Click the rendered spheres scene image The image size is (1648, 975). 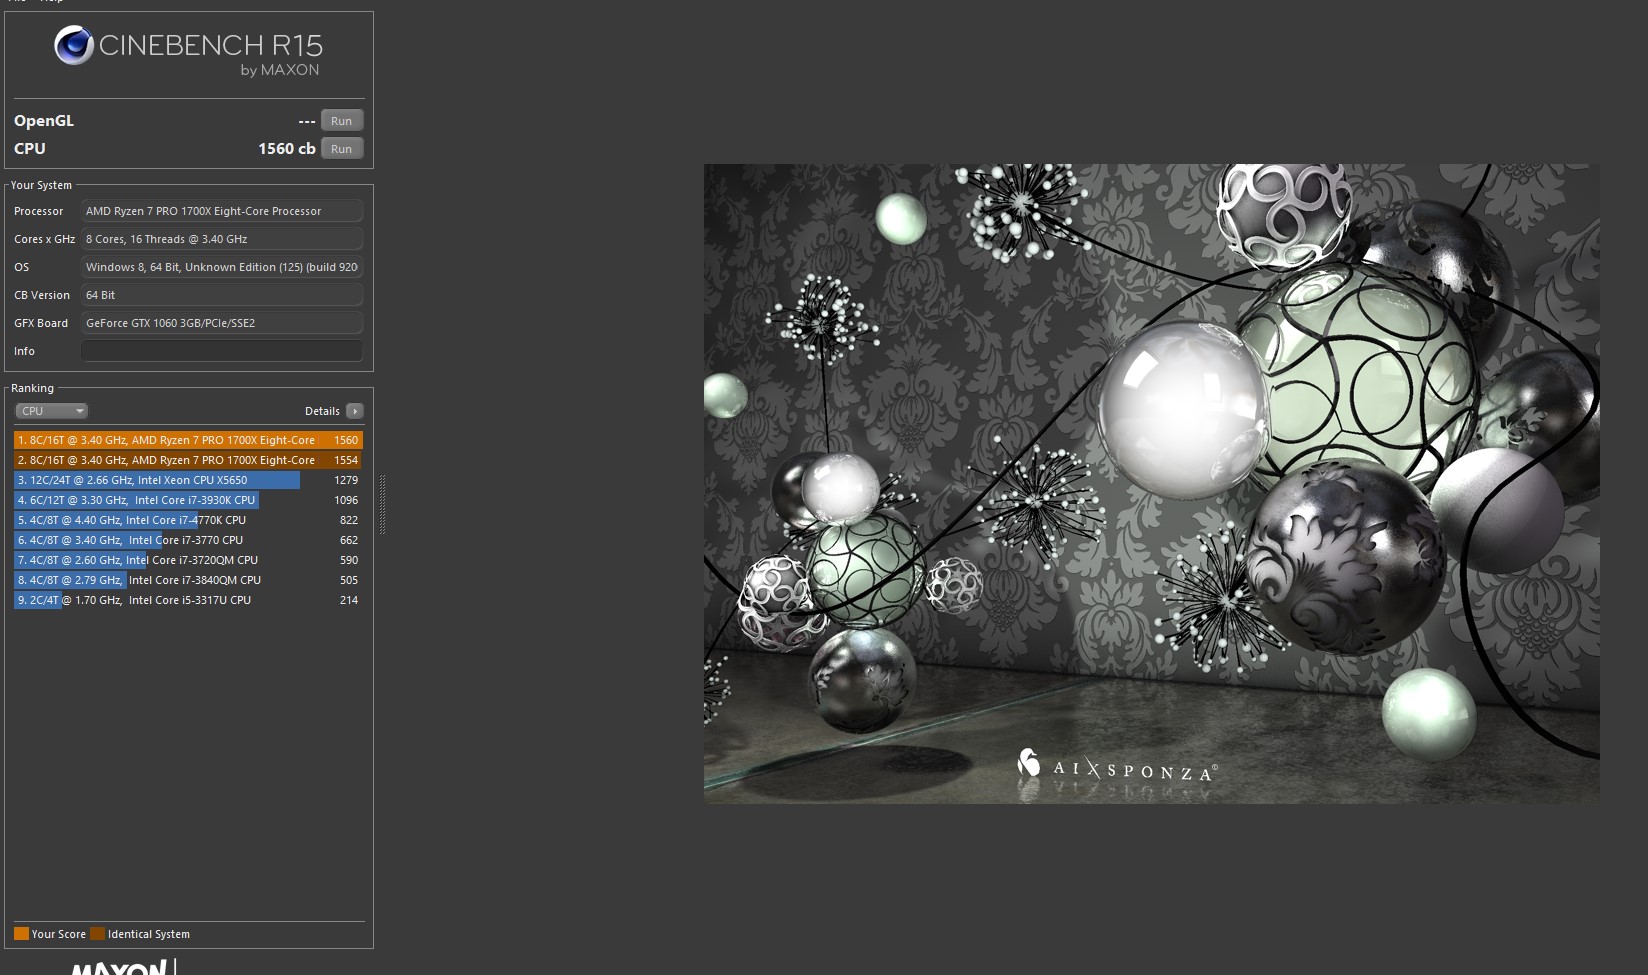[1151, 484]
